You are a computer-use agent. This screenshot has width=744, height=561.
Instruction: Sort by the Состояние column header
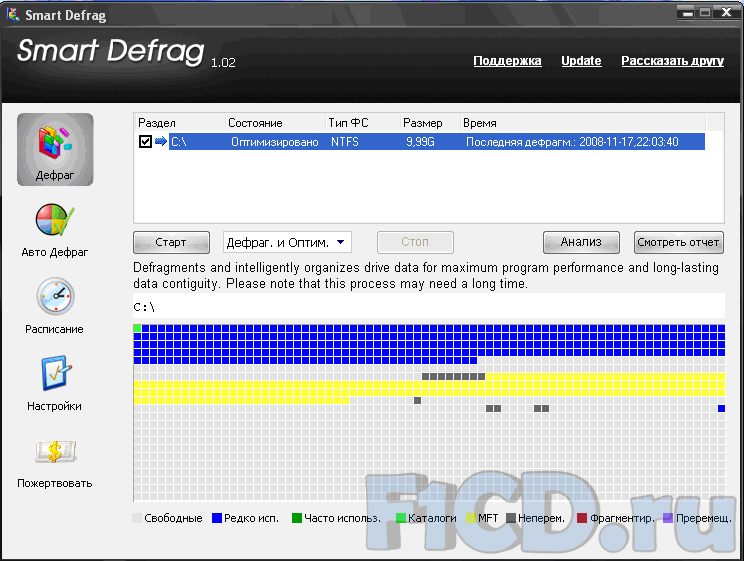pos(275,123)
